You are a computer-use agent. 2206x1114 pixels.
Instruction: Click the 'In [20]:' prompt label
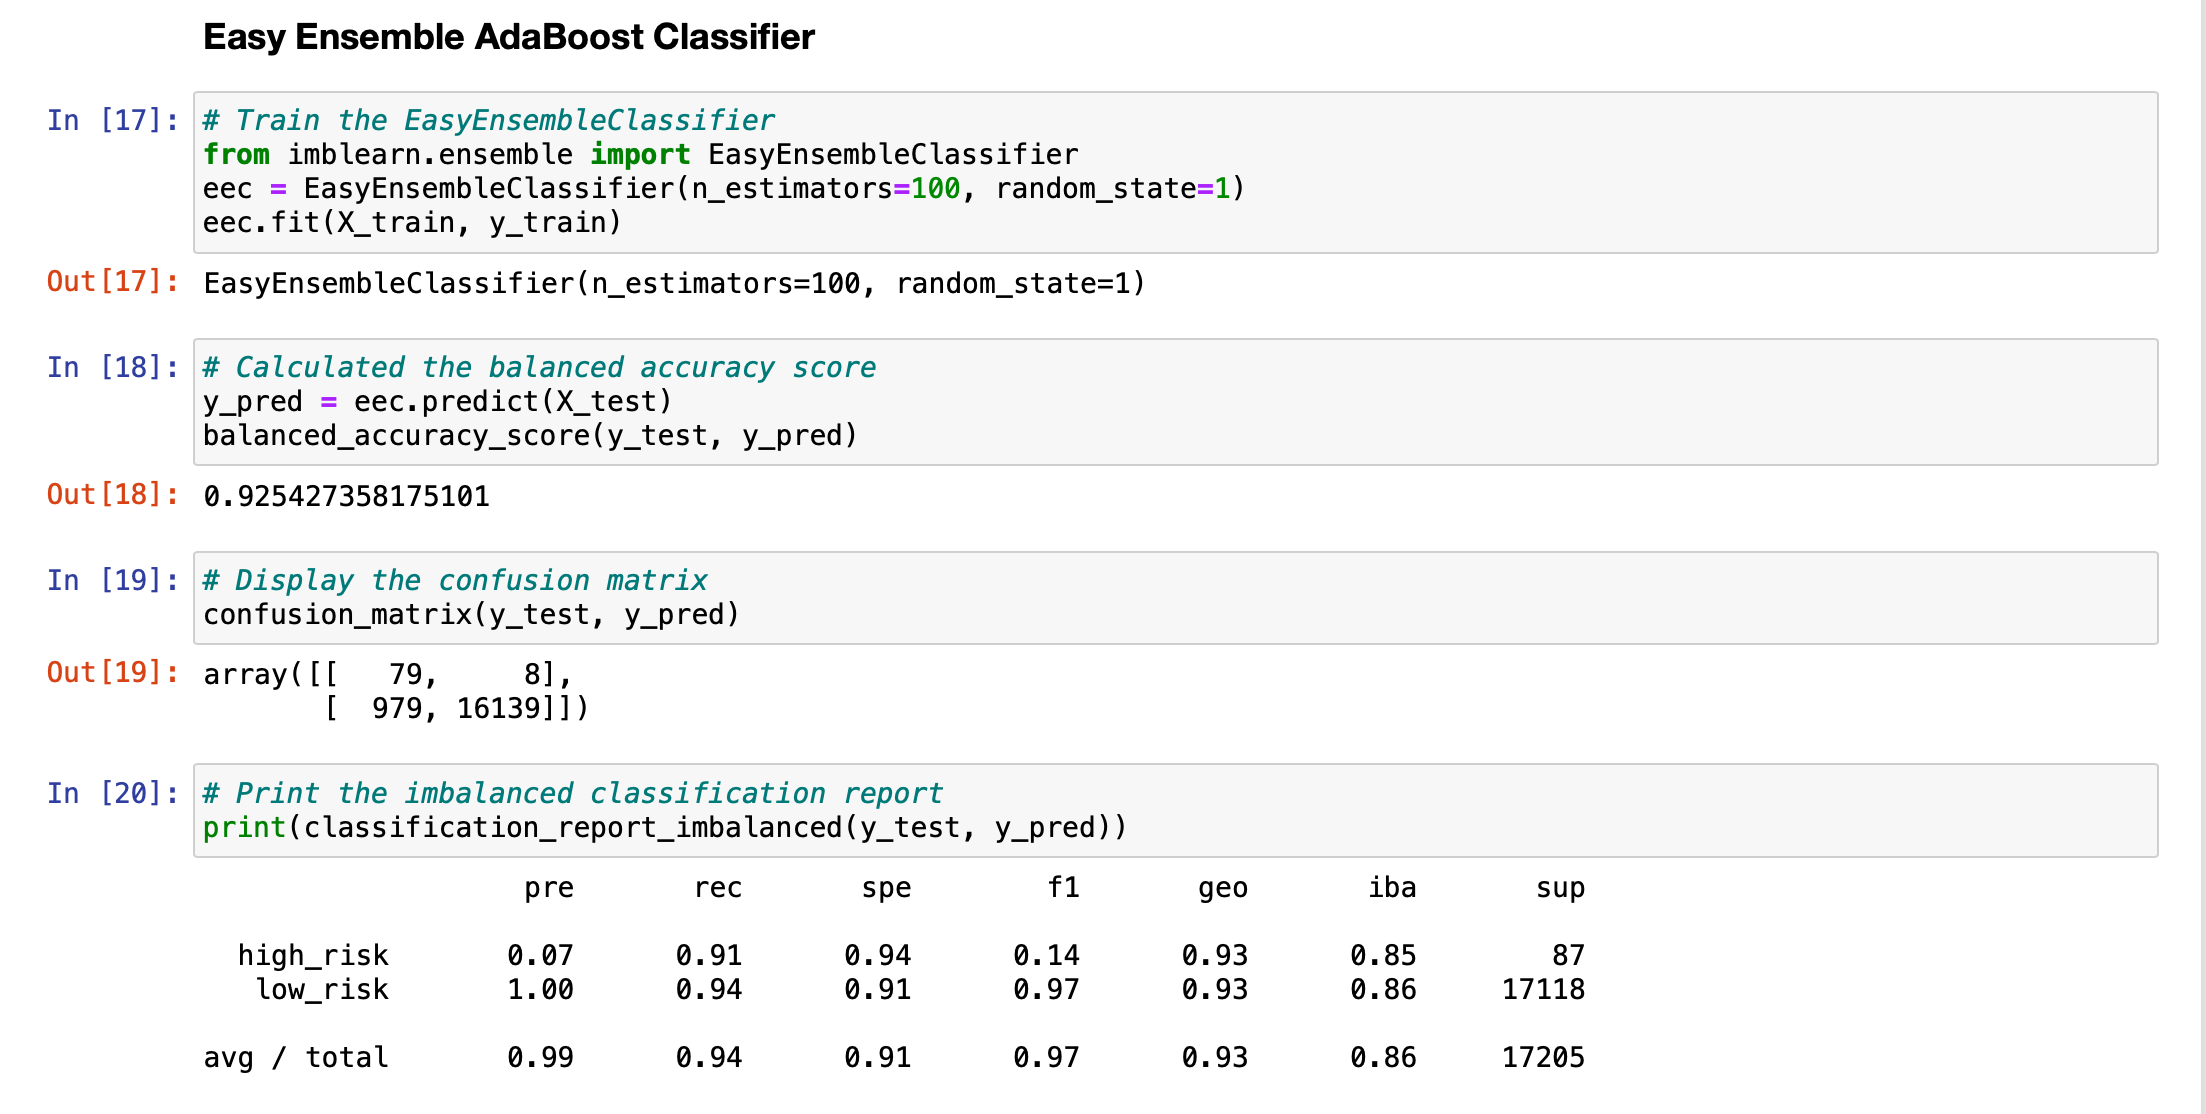pyautogui.click(x=113, y=793)
